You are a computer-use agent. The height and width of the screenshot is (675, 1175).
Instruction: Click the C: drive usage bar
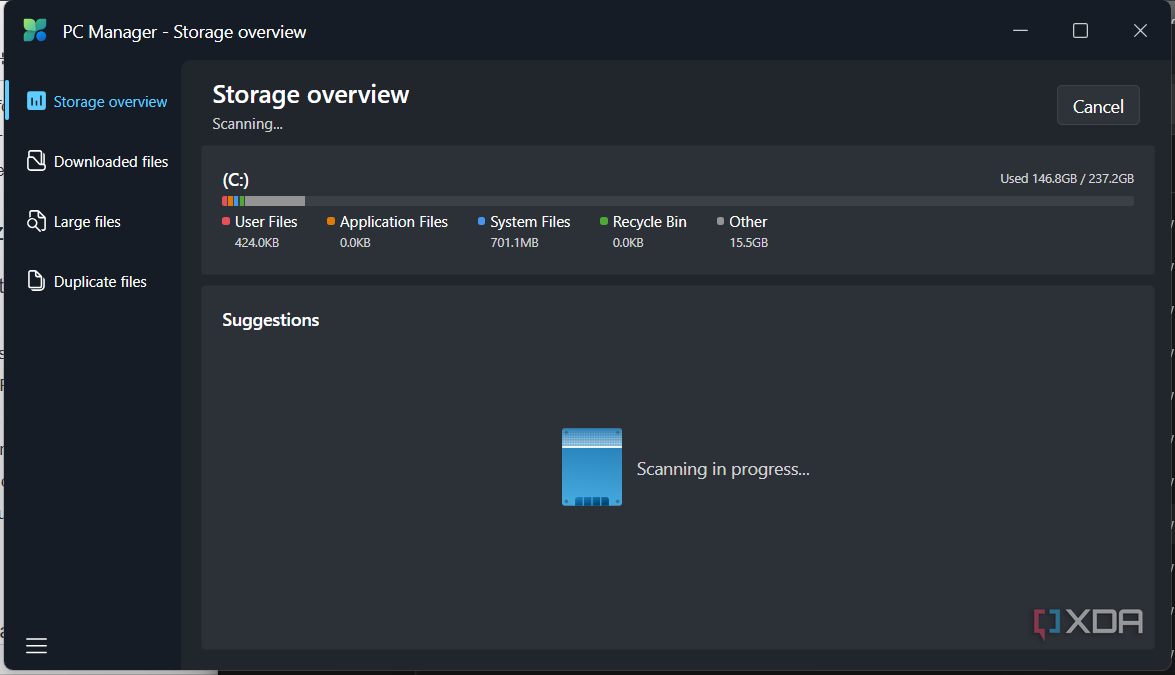point(677,201)
